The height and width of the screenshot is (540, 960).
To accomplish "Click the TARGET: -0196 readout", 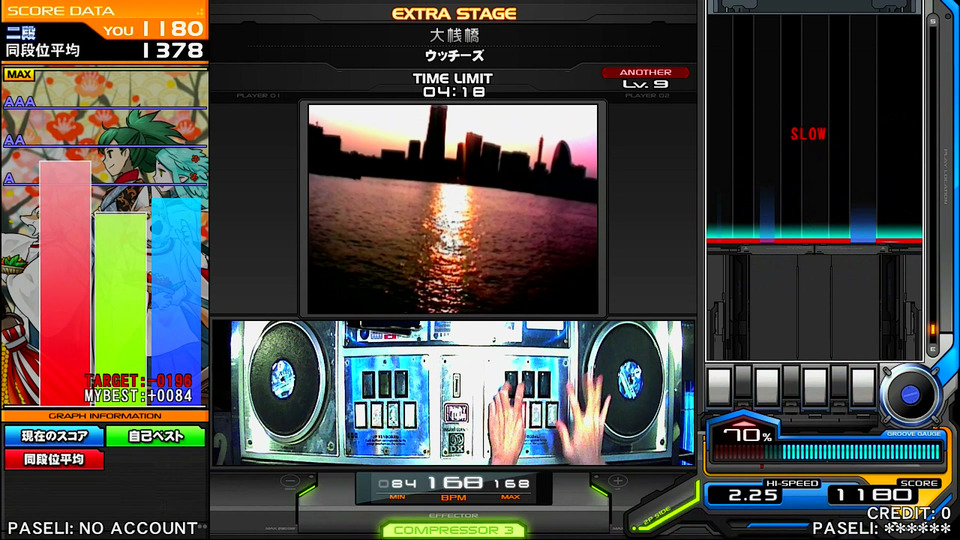I will 138,381.
